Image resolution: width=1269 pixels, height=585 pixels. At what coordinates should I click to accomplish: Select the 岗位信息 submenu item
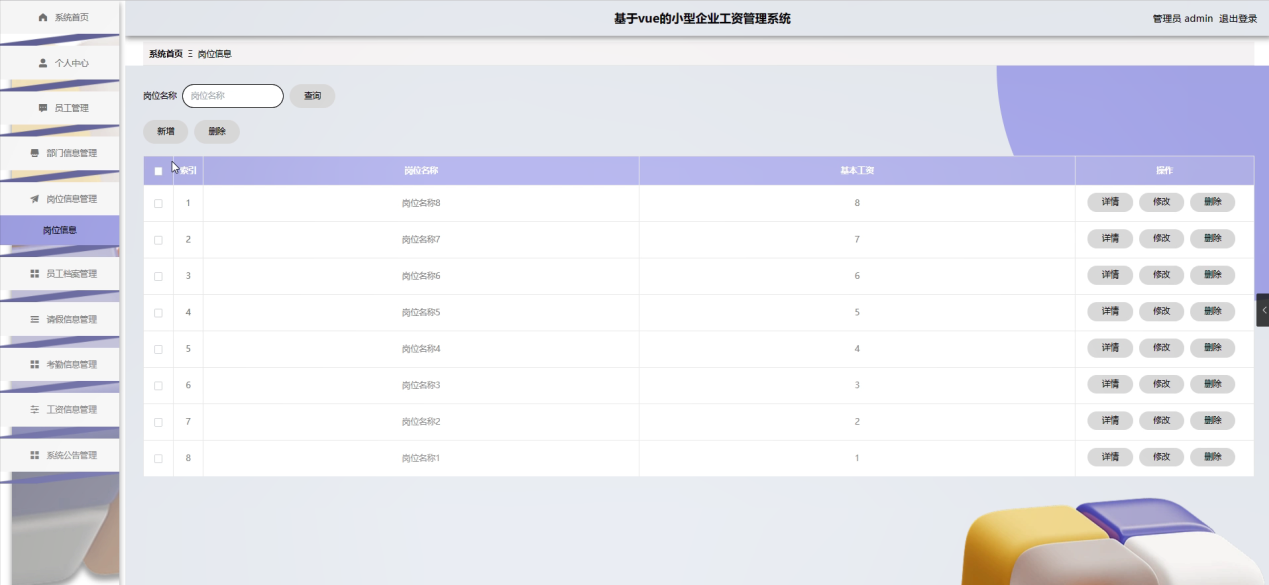coord(60,230)
